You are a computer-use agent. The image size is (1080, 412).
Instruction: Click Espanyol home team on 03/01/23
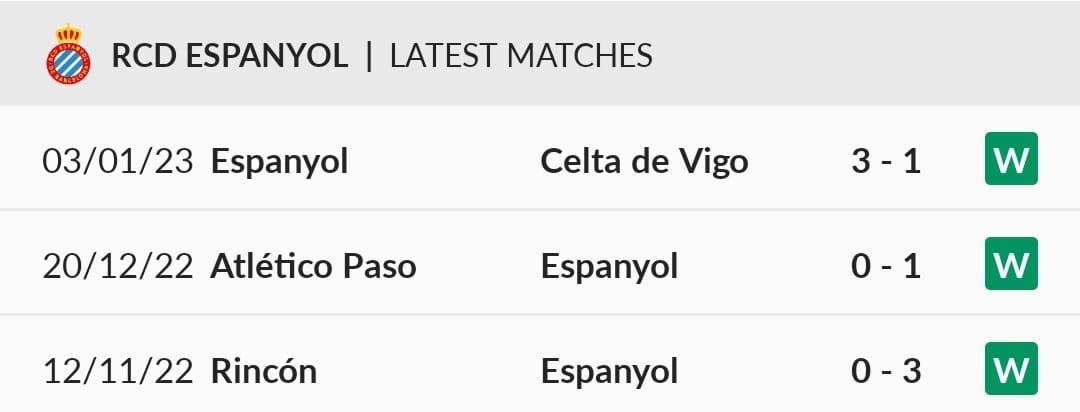tap(279, 163)
